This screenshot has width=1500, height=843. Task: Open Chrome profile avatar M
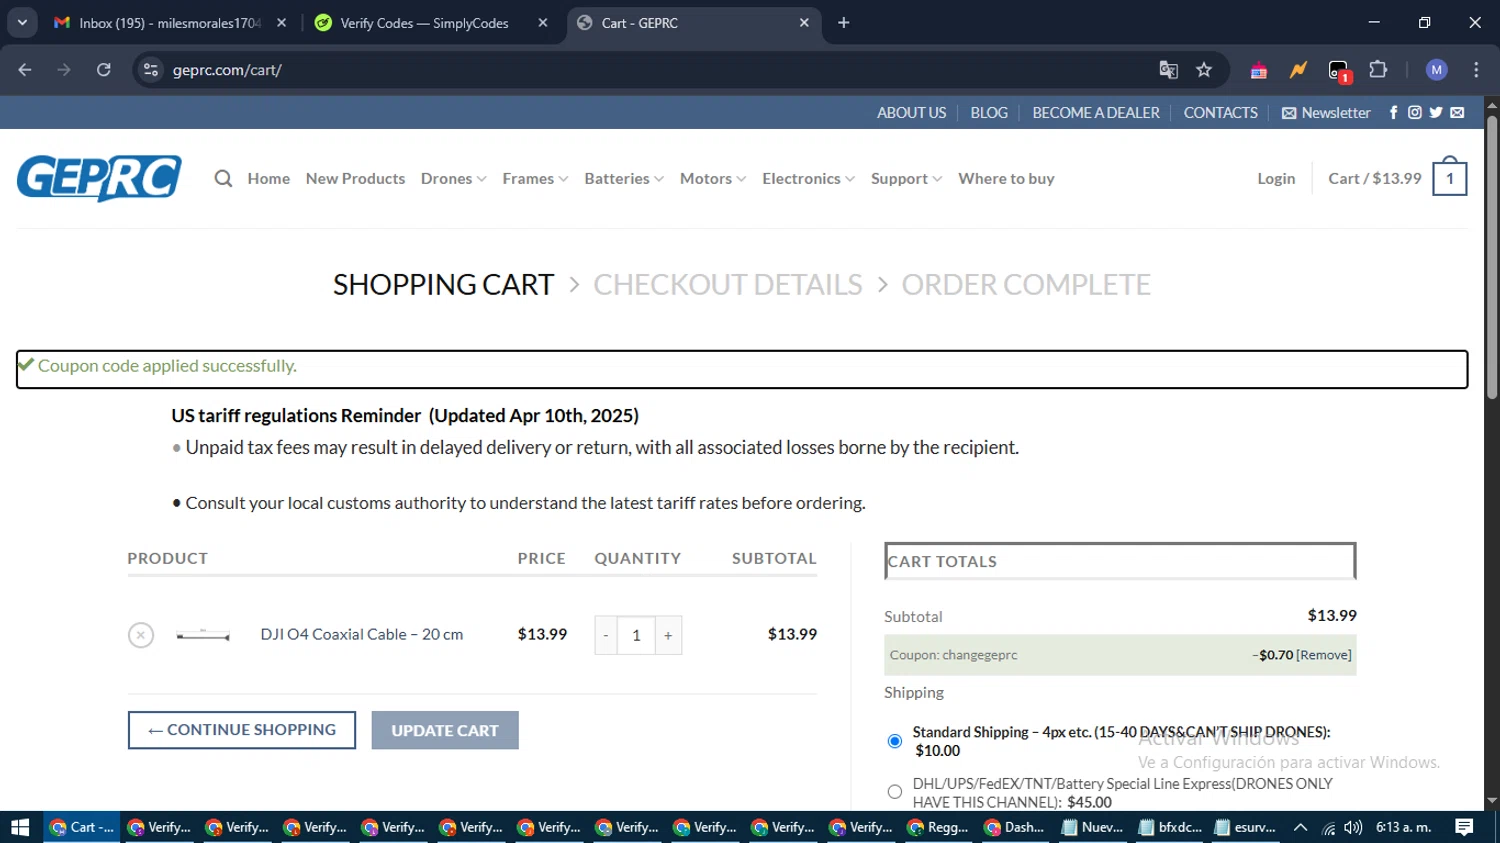(x=1436, y=70)
